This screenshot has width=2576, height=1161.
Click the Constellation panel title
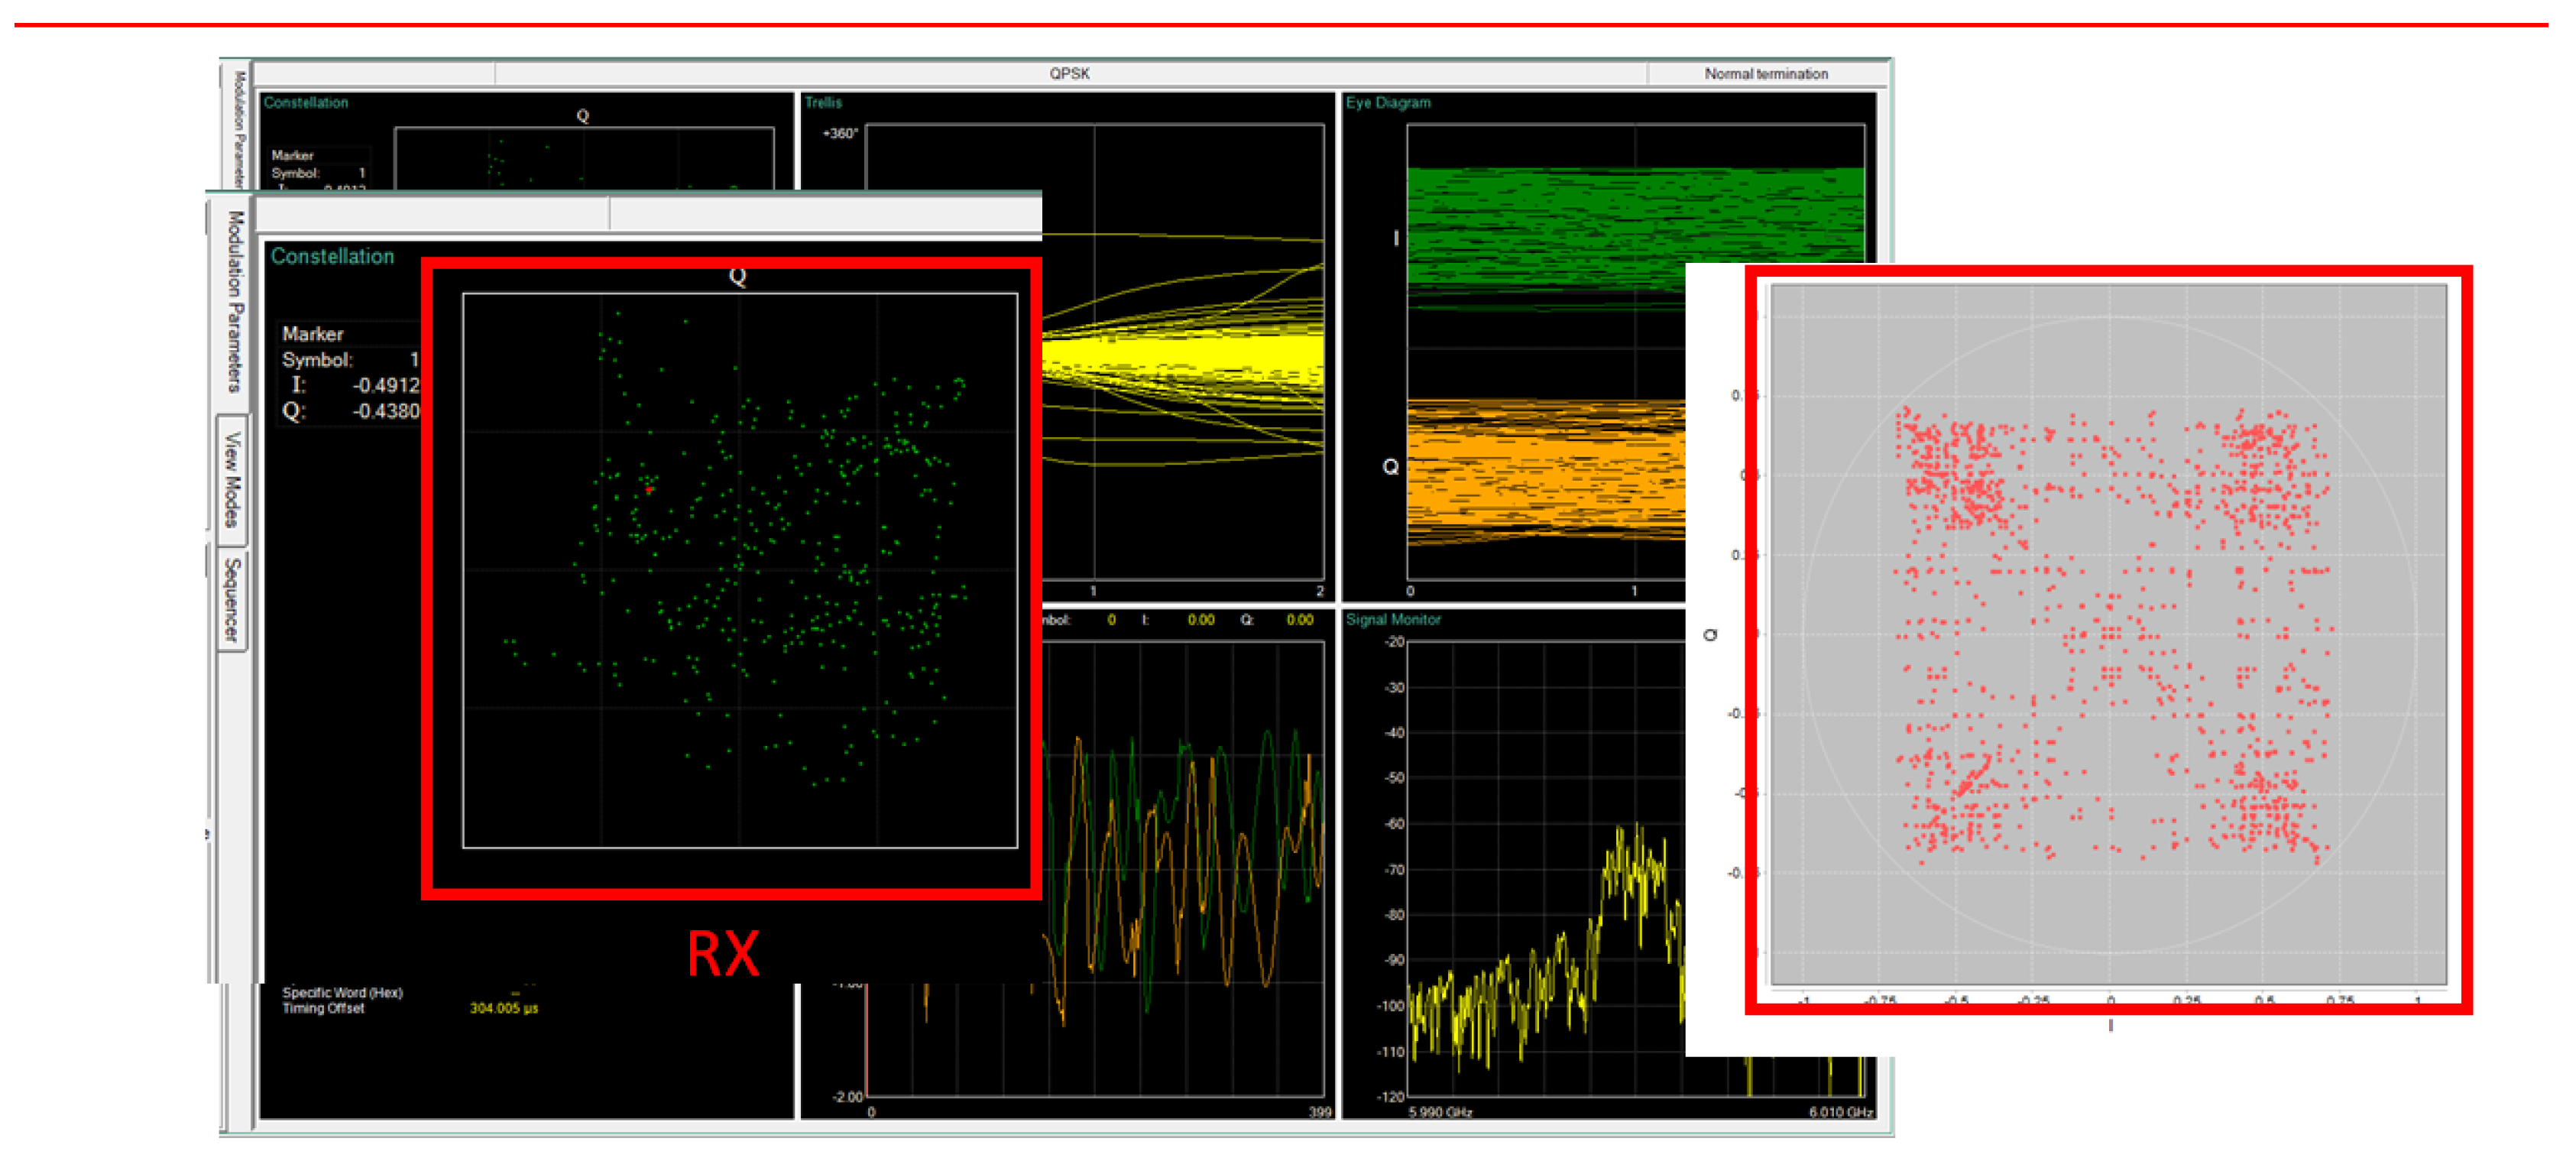[332, 256]
